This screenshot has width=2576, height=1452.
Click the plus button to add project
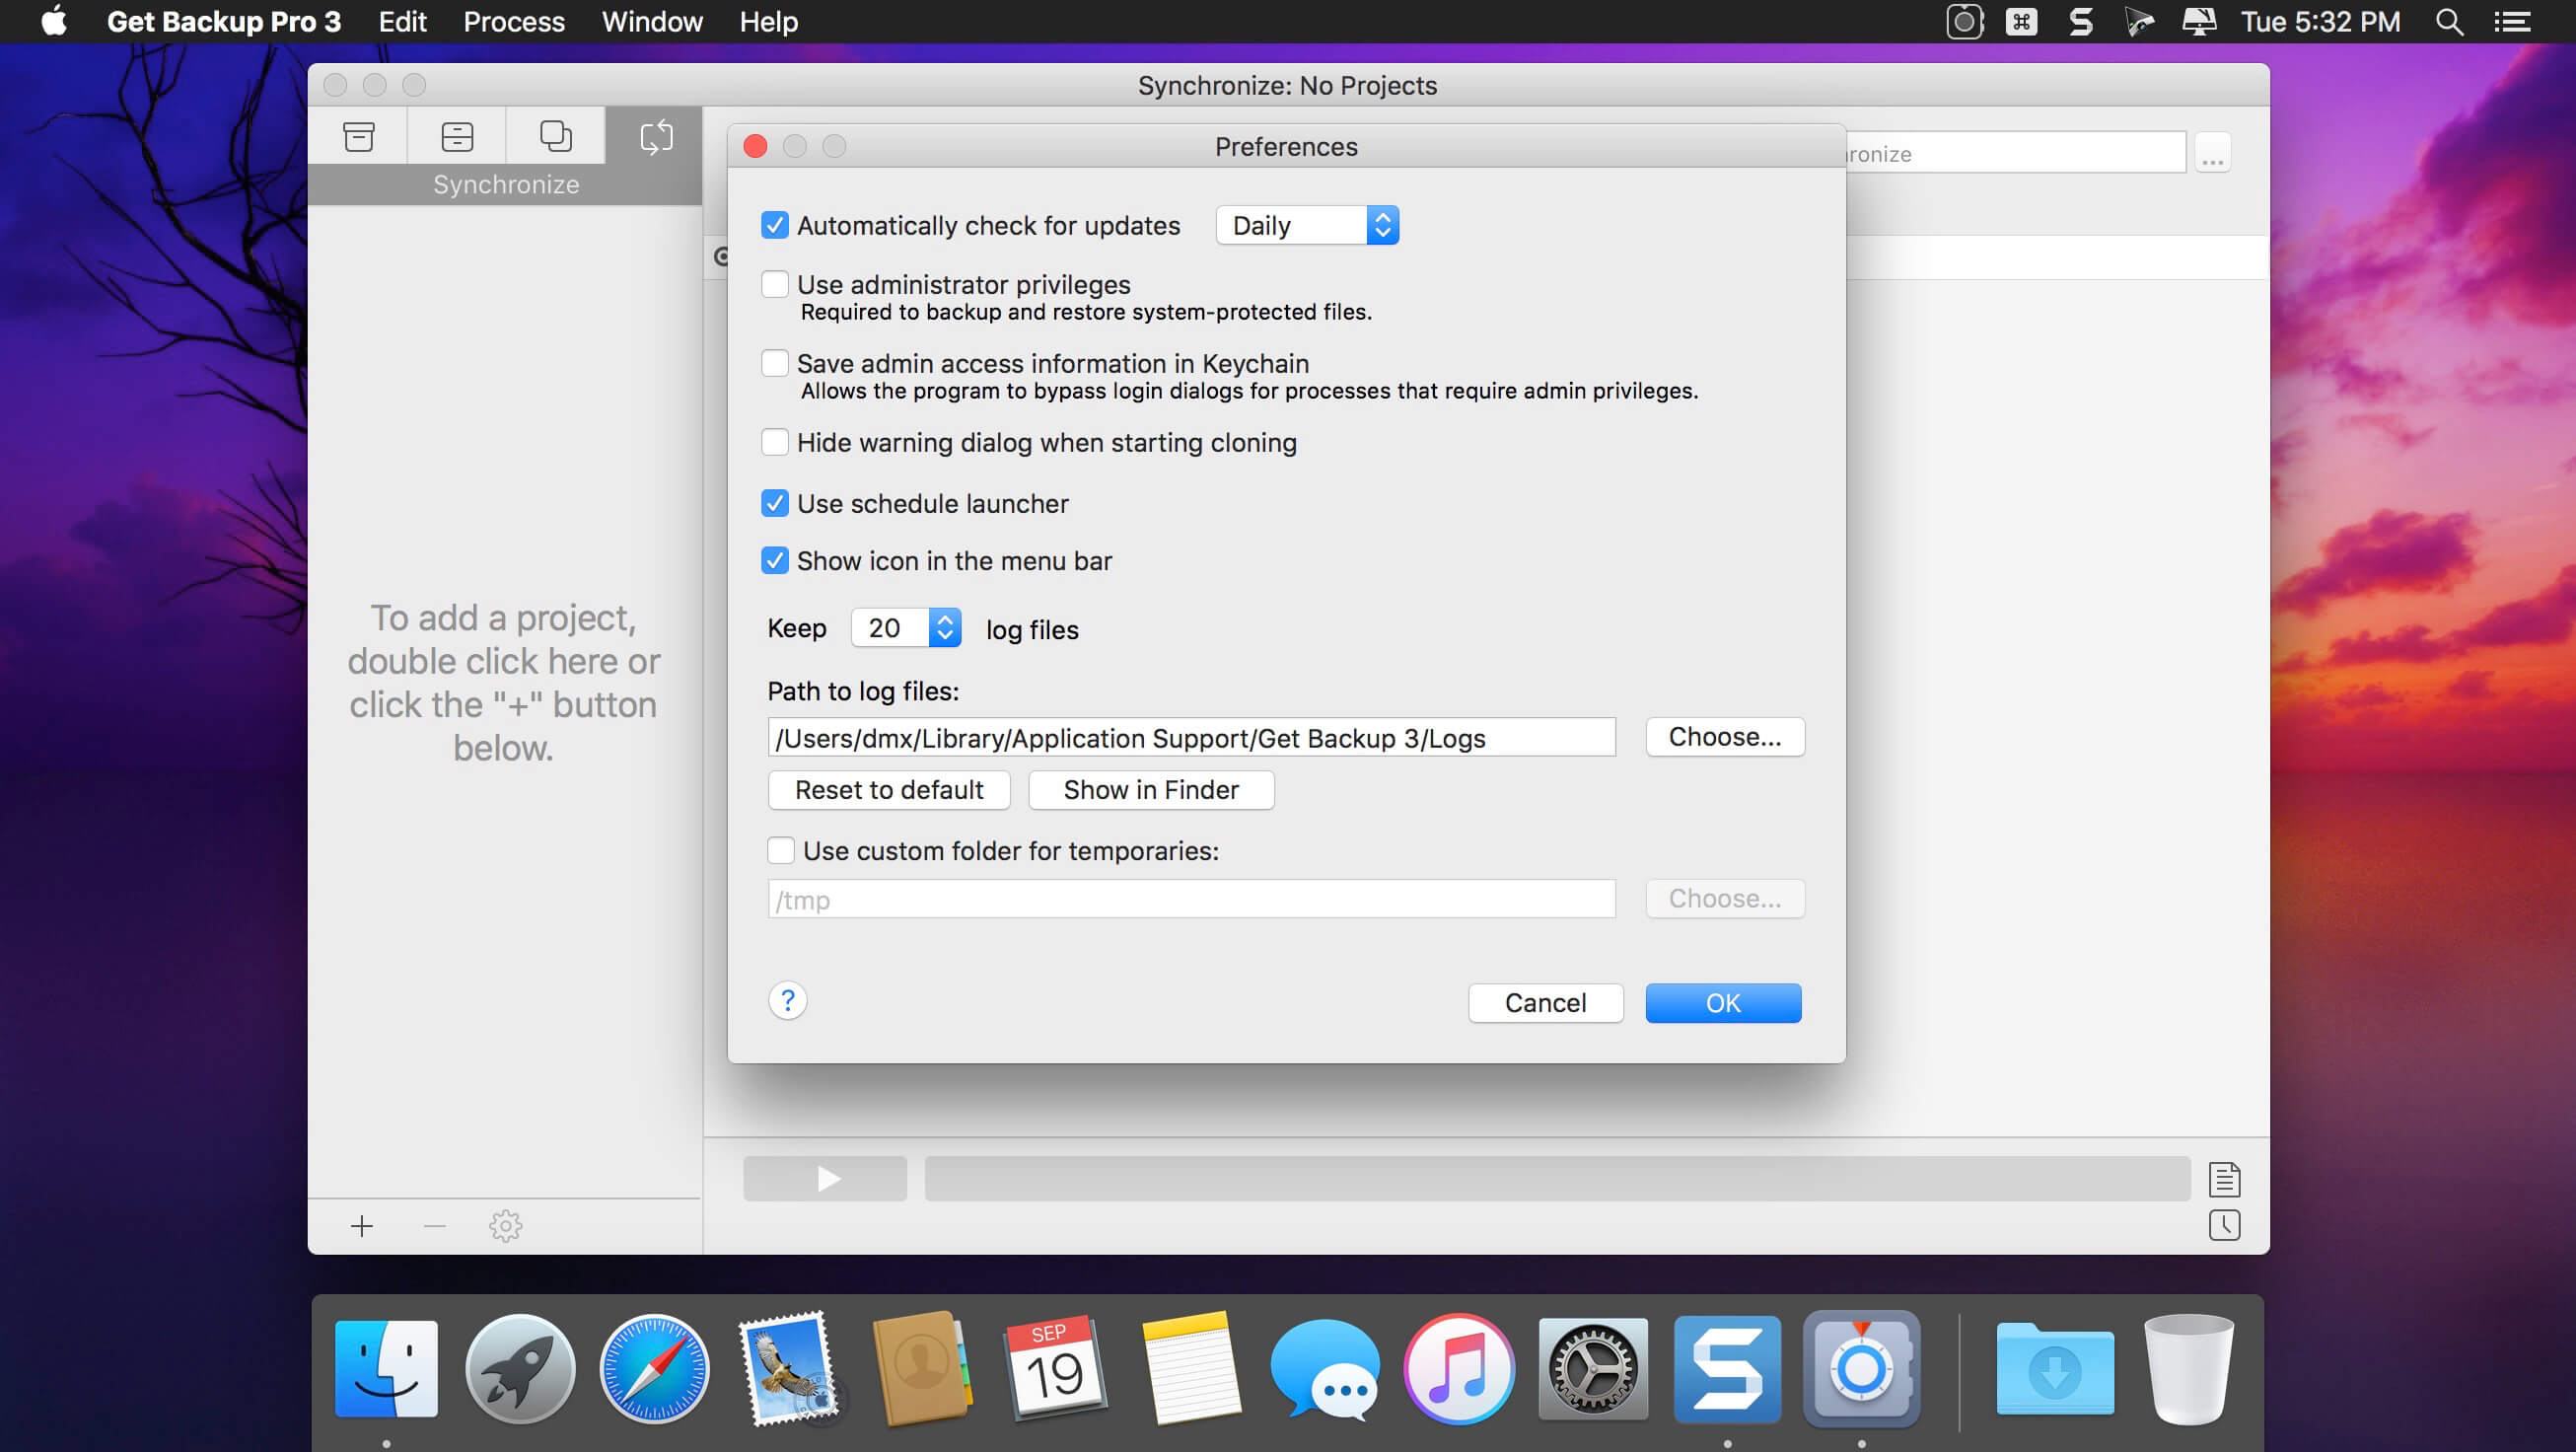coord(362,1226)
